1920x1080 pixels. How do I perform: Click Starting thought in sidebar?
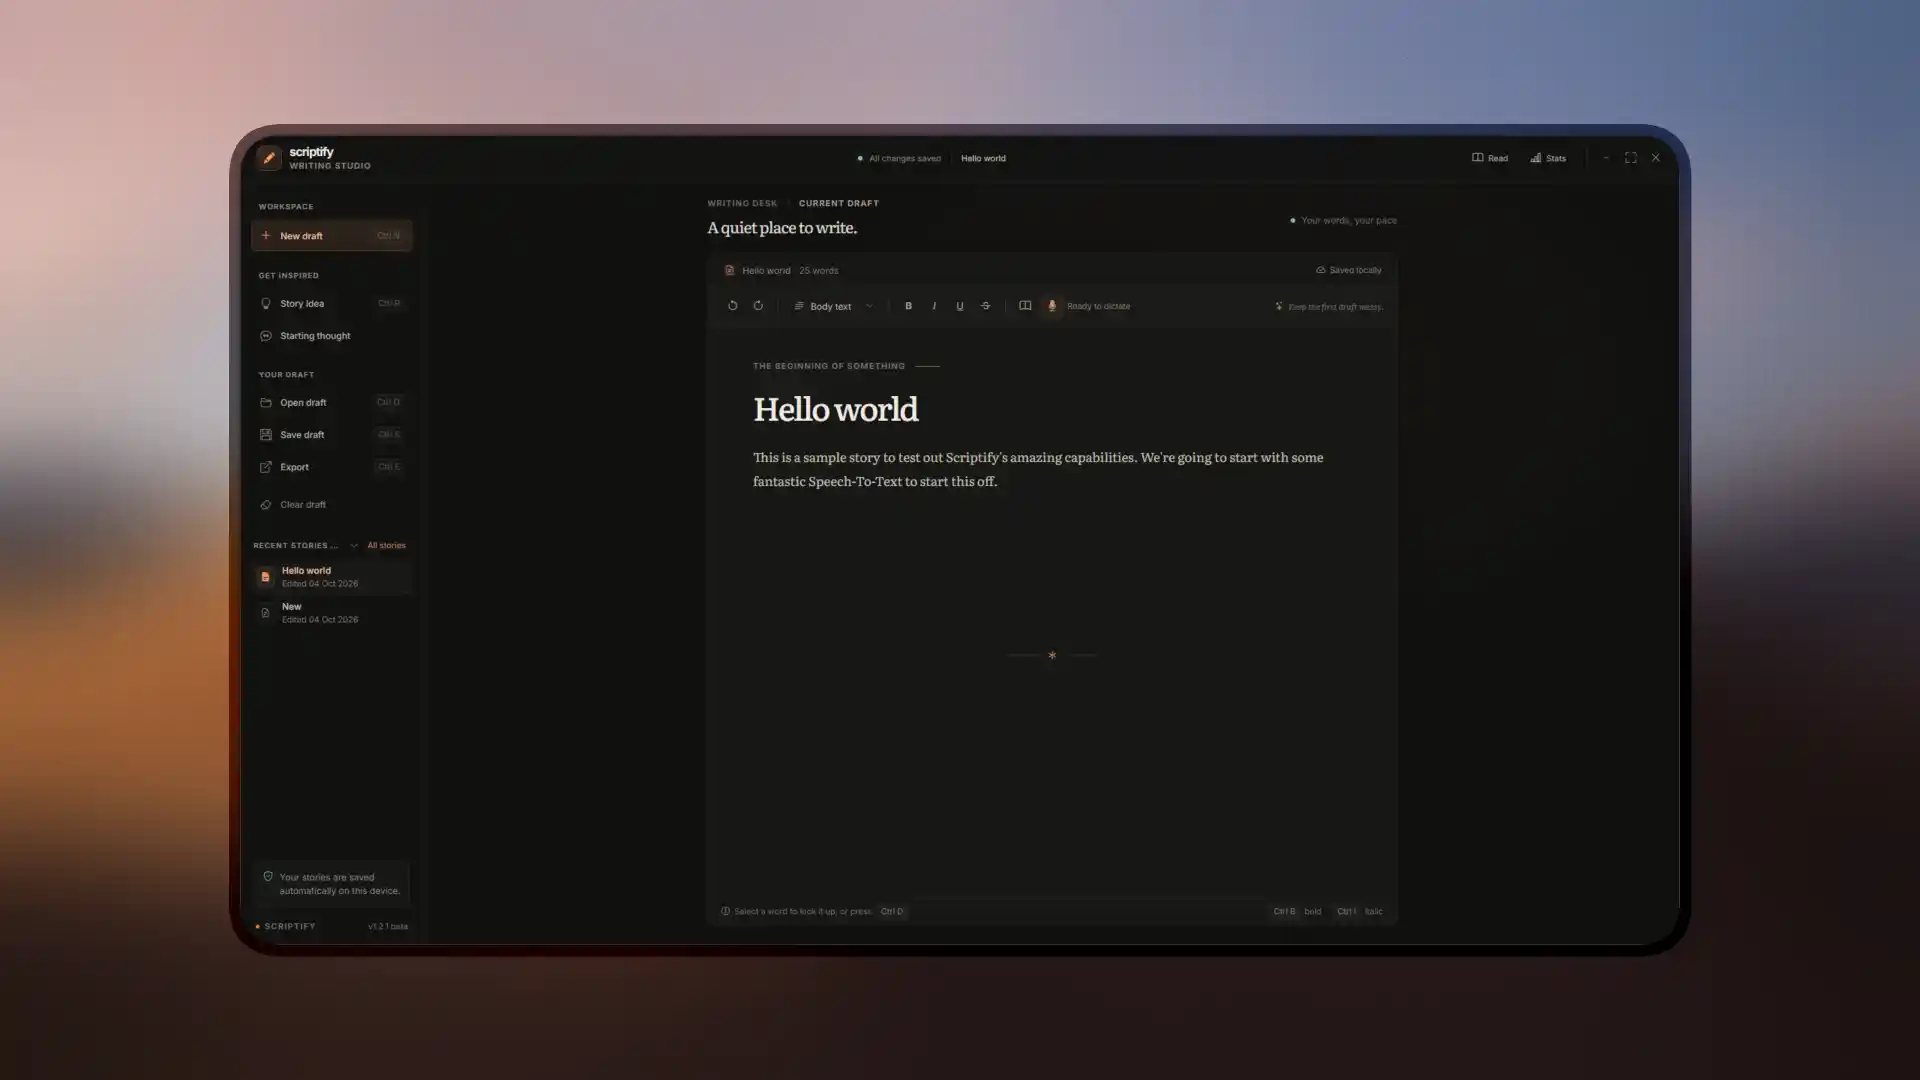coord(331,336)
